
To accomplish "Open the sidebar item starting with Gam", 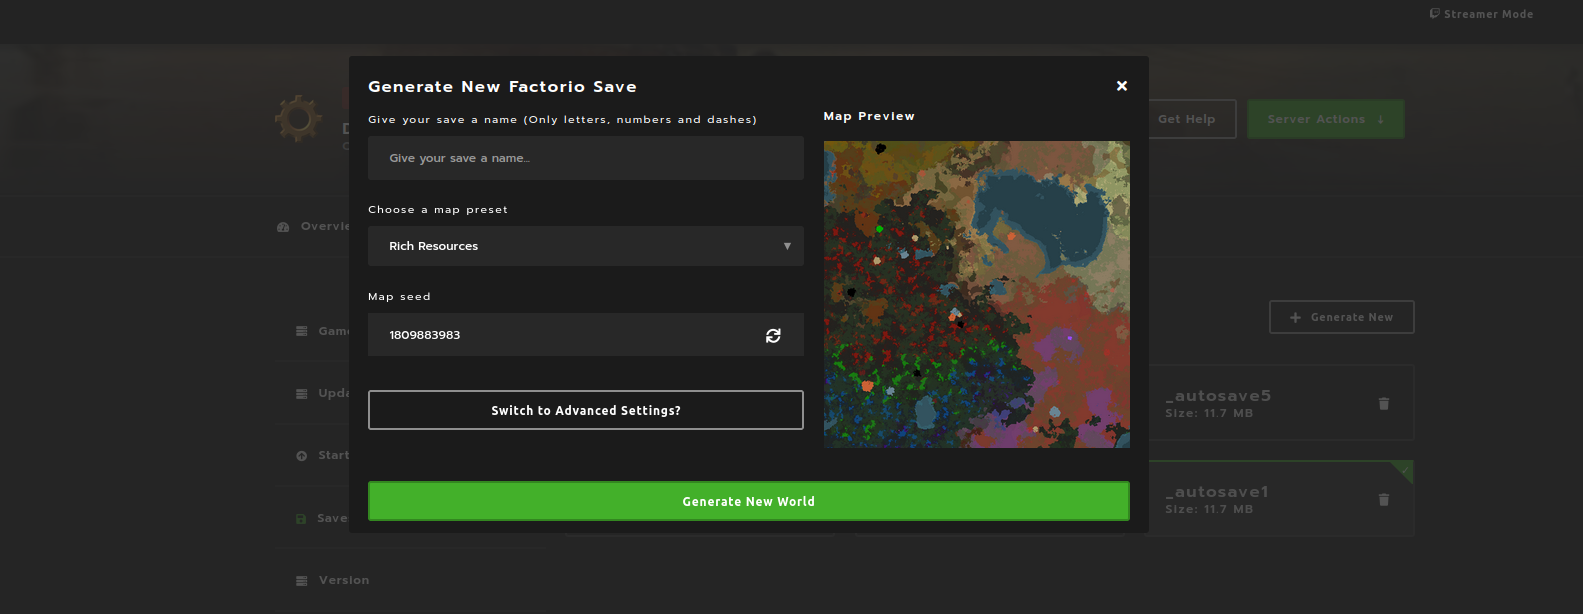I will coord(322,331).
